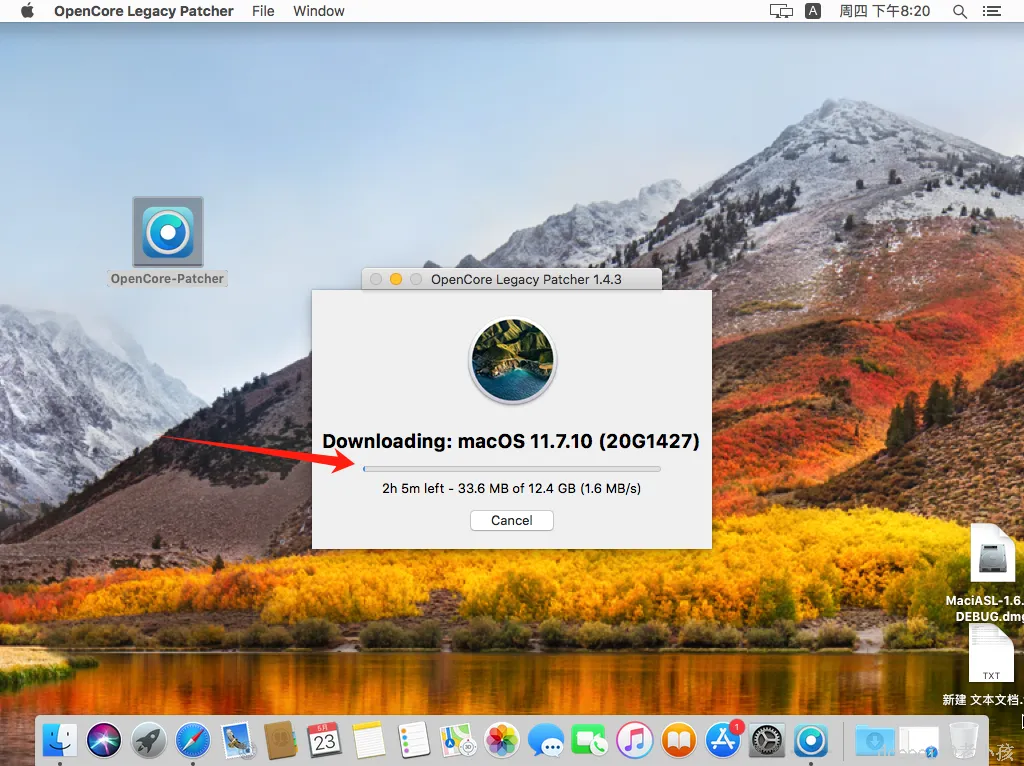Open the File menu

(x=263, y=11)
